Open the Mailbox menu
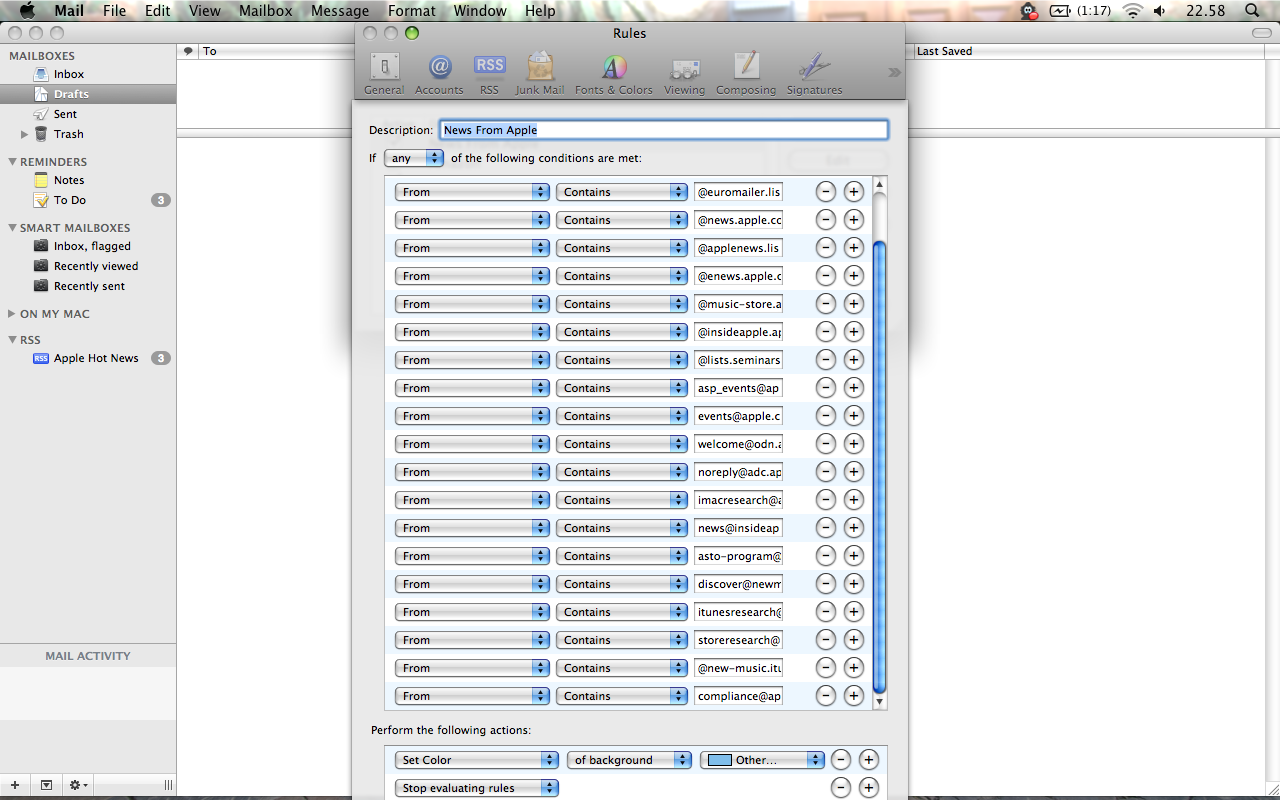 (265, 11)
